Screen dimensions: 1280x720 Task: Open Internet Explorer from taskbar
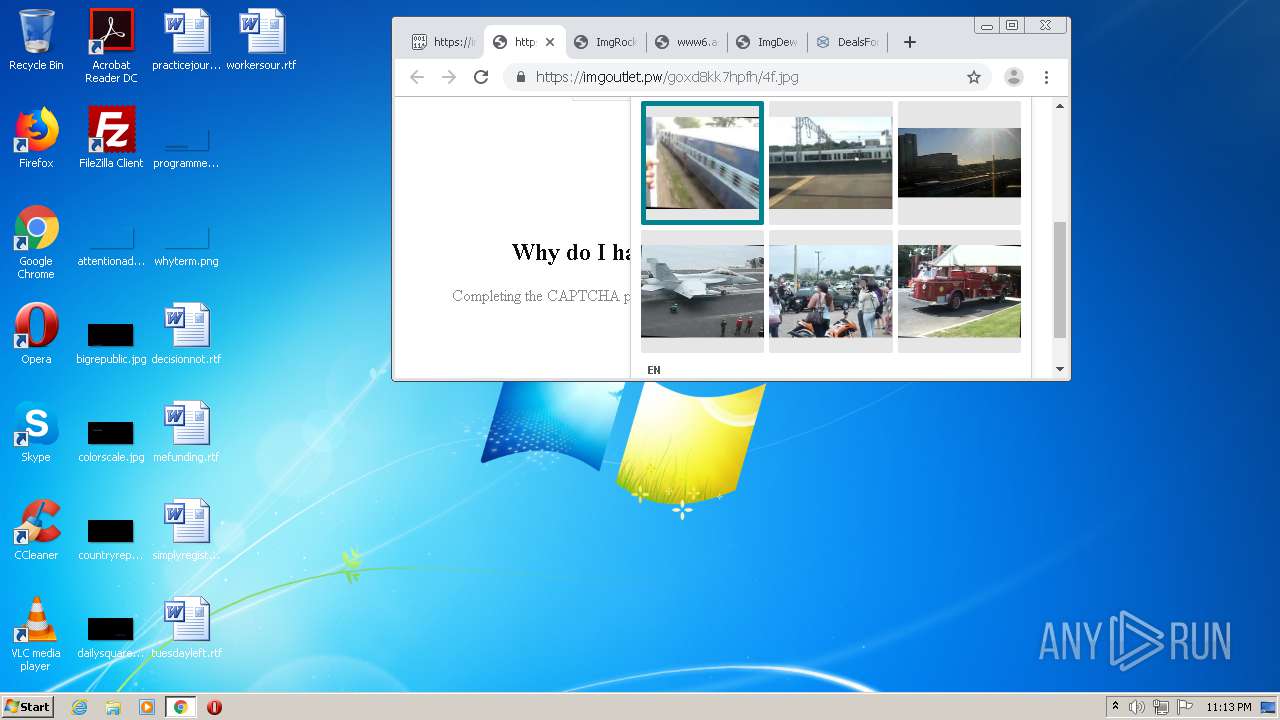click(x=79, y=707)
